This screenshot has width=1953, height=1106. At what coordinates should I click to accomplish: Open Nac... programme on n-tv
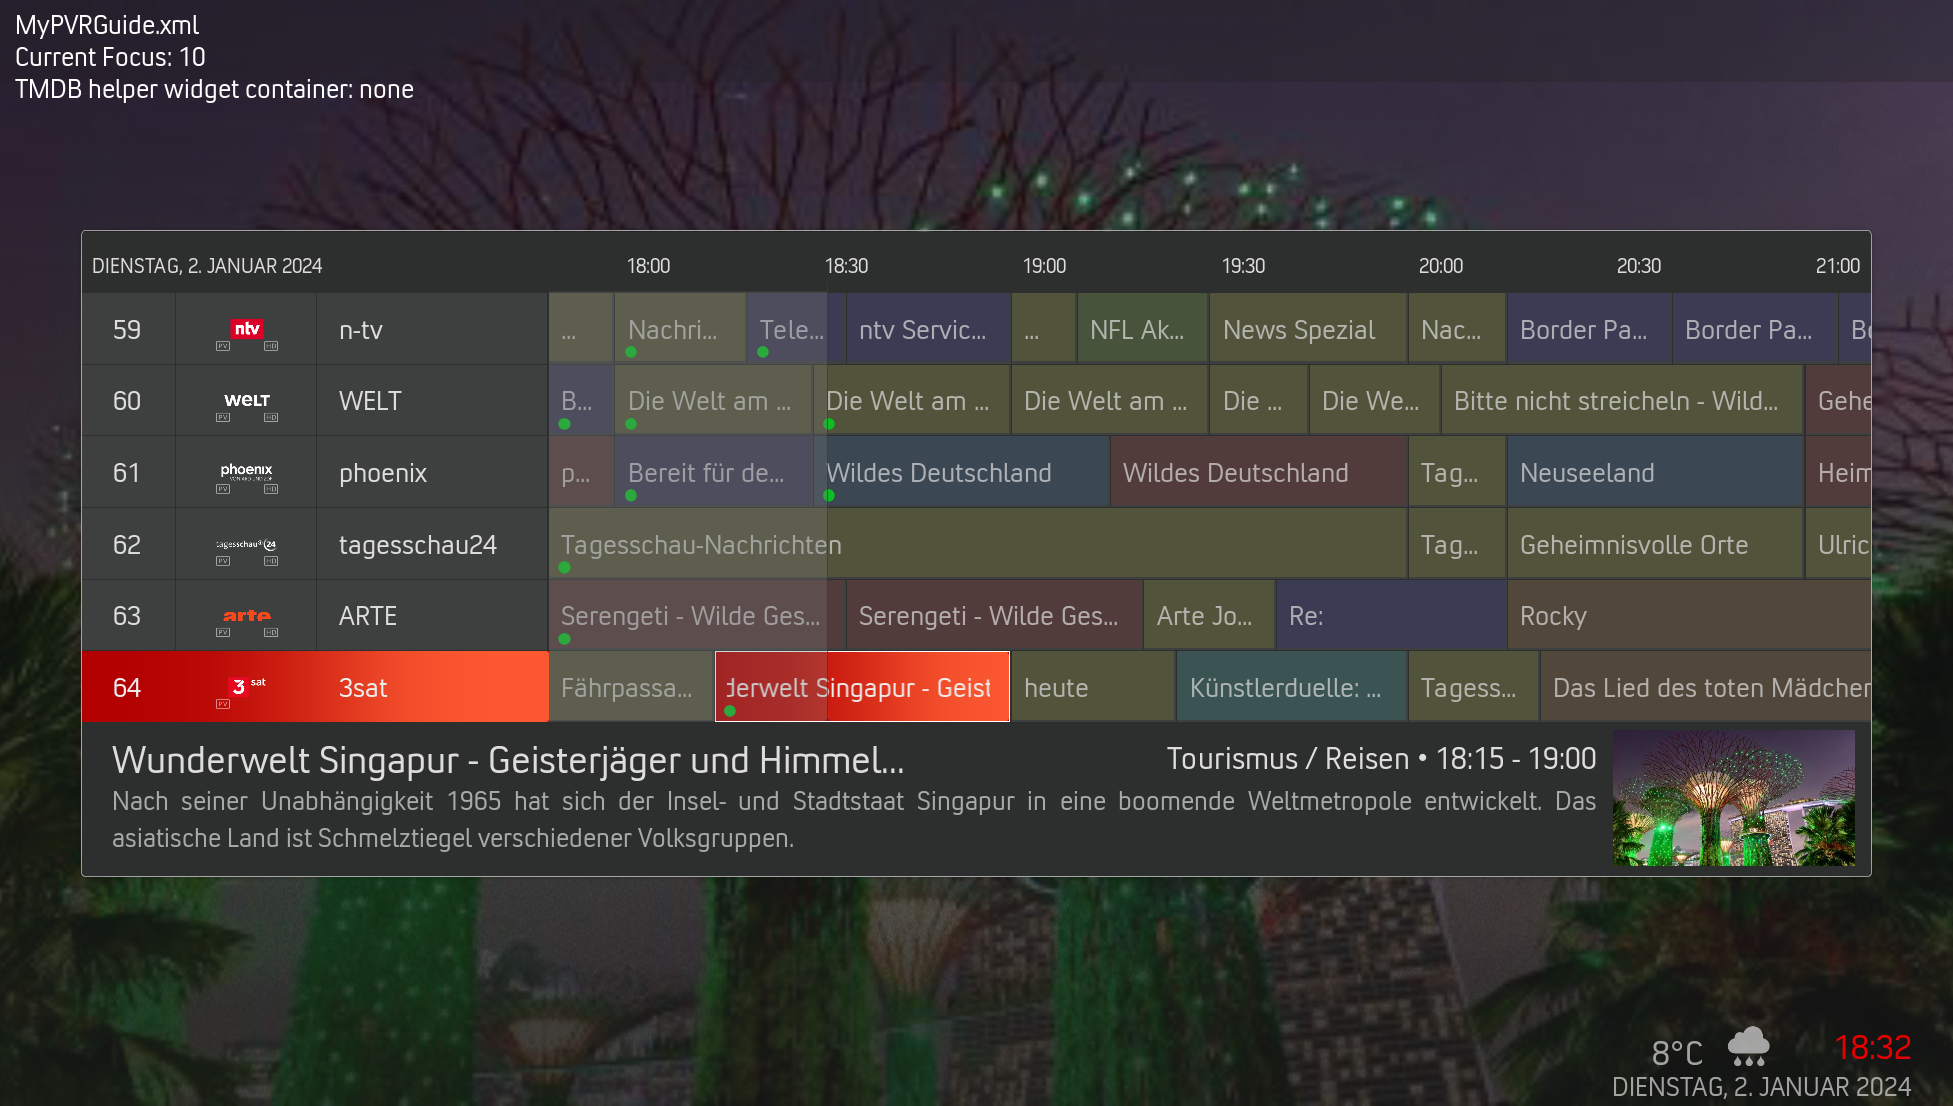tap(1457, 329)
